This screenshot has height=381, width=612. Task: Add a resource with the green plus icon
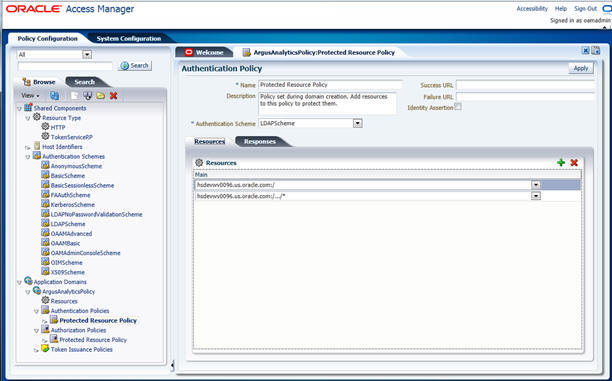561,163
